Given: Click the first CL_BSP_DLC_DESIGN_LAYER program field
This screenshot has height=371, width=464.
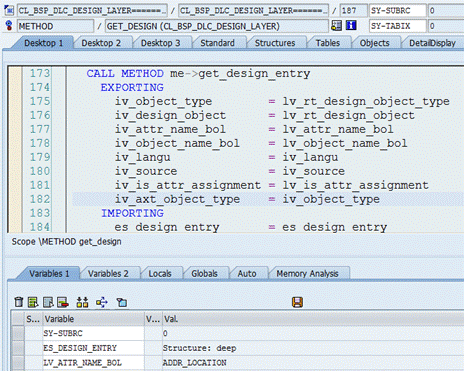Looking at the screenshot, I should pos(92,10).
